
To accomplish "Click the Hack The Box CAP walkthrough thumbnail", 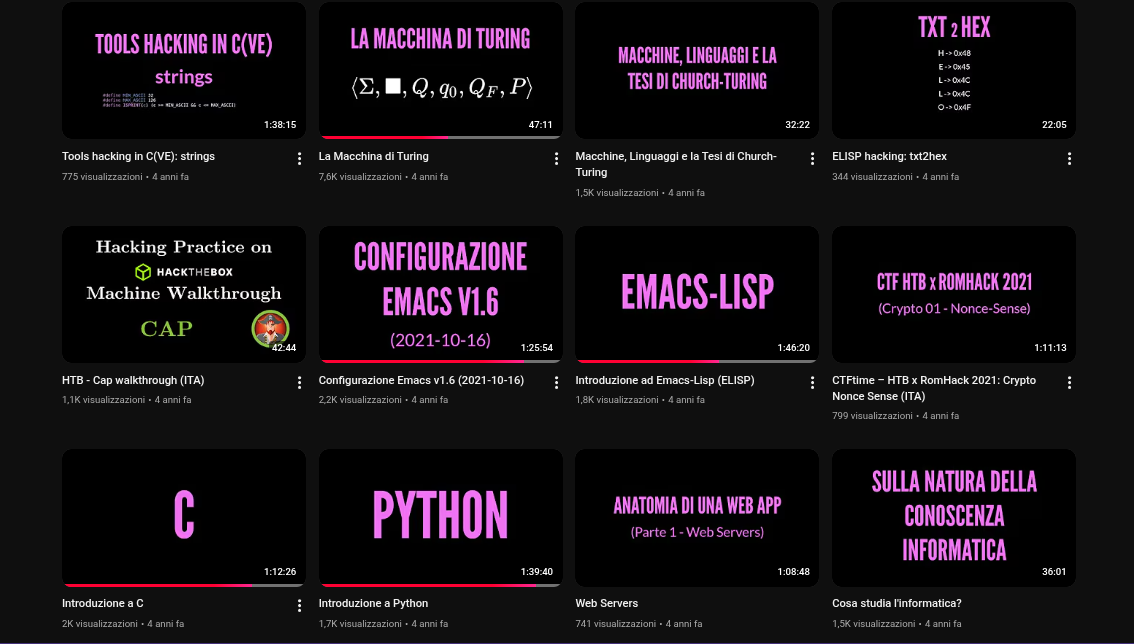I will pos(183,294).
